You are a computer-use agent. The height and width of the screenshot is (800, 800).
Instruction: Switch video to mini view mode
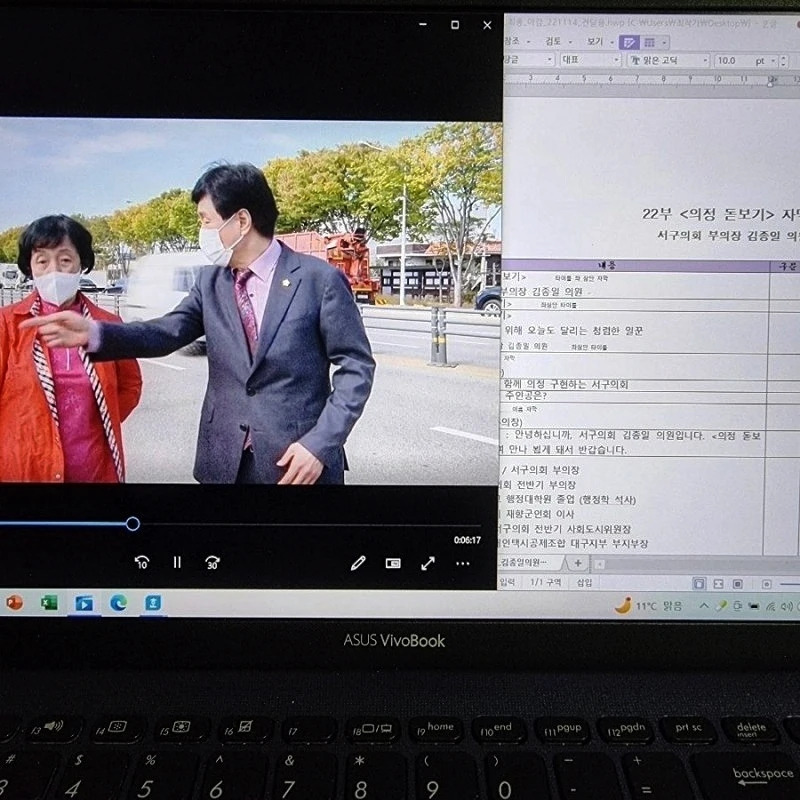(393, 563)
